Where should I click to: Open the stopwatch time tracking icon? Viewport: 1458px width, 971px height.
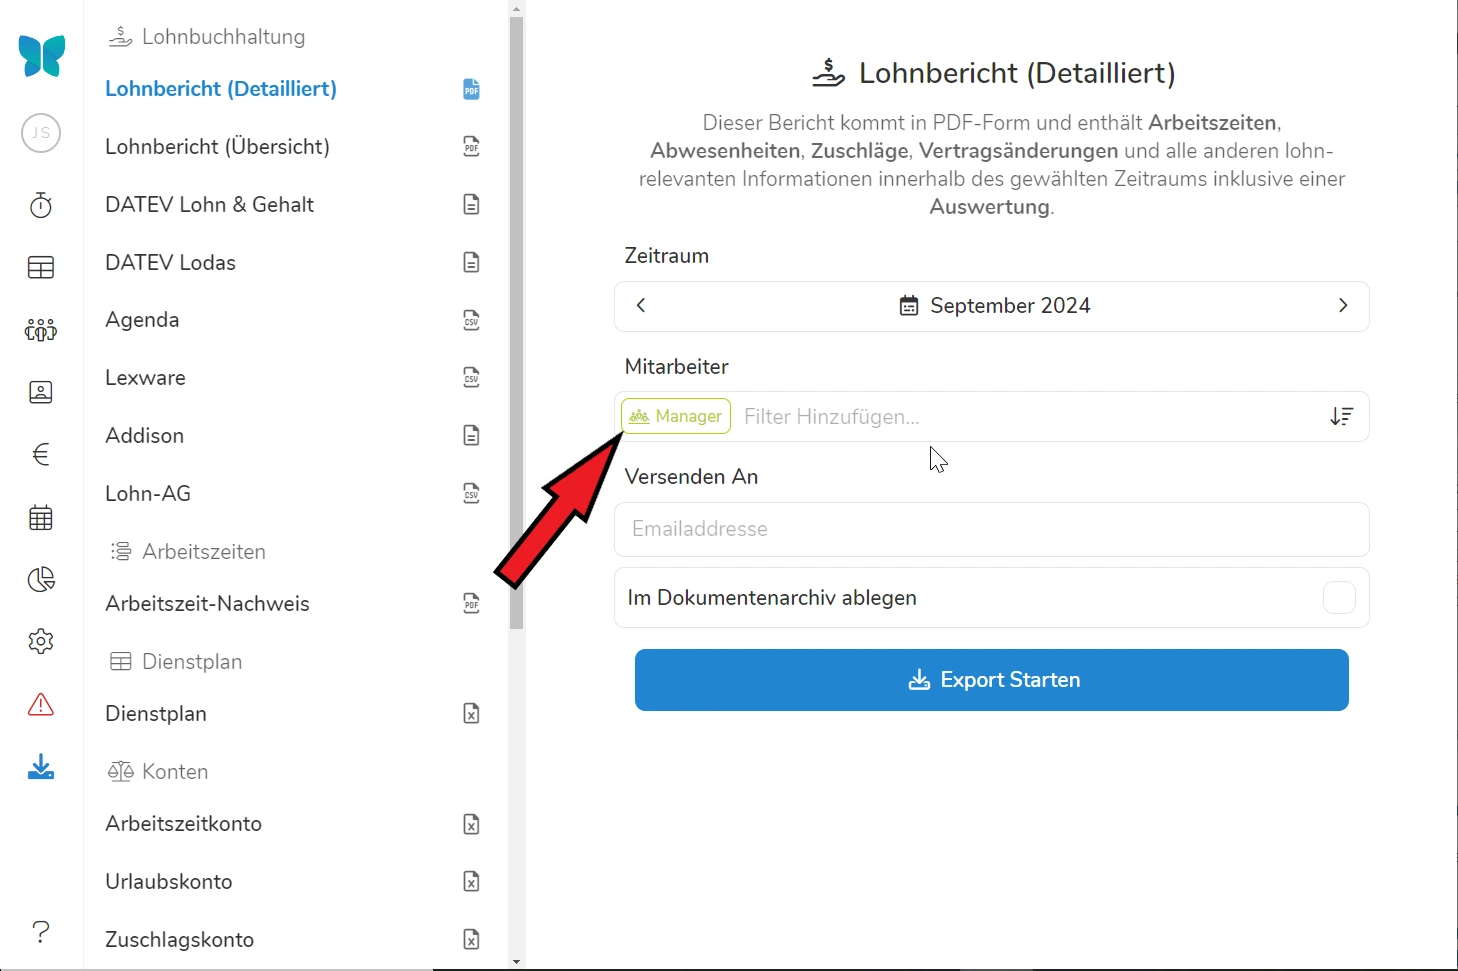coord(41,205)
